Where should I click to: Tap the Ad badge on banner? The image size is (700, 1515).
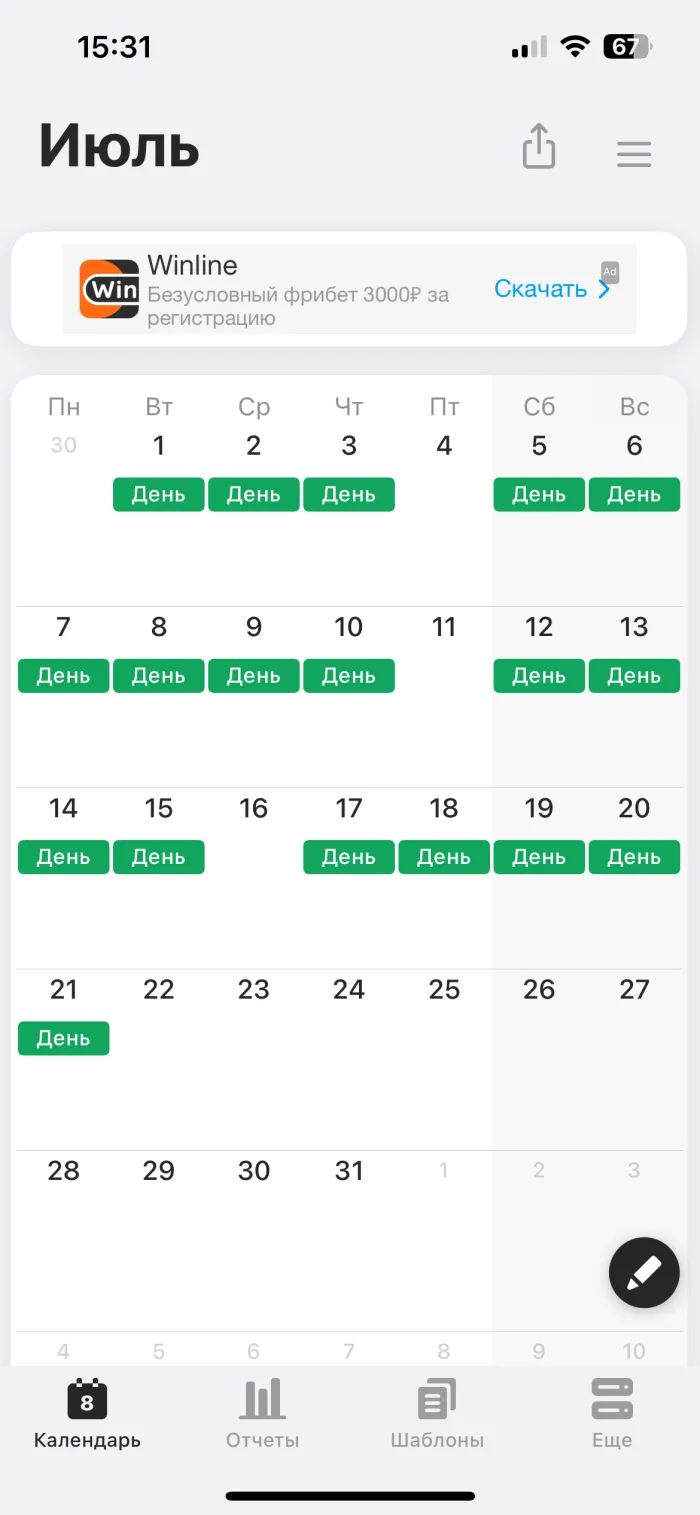tap(610, 272)
